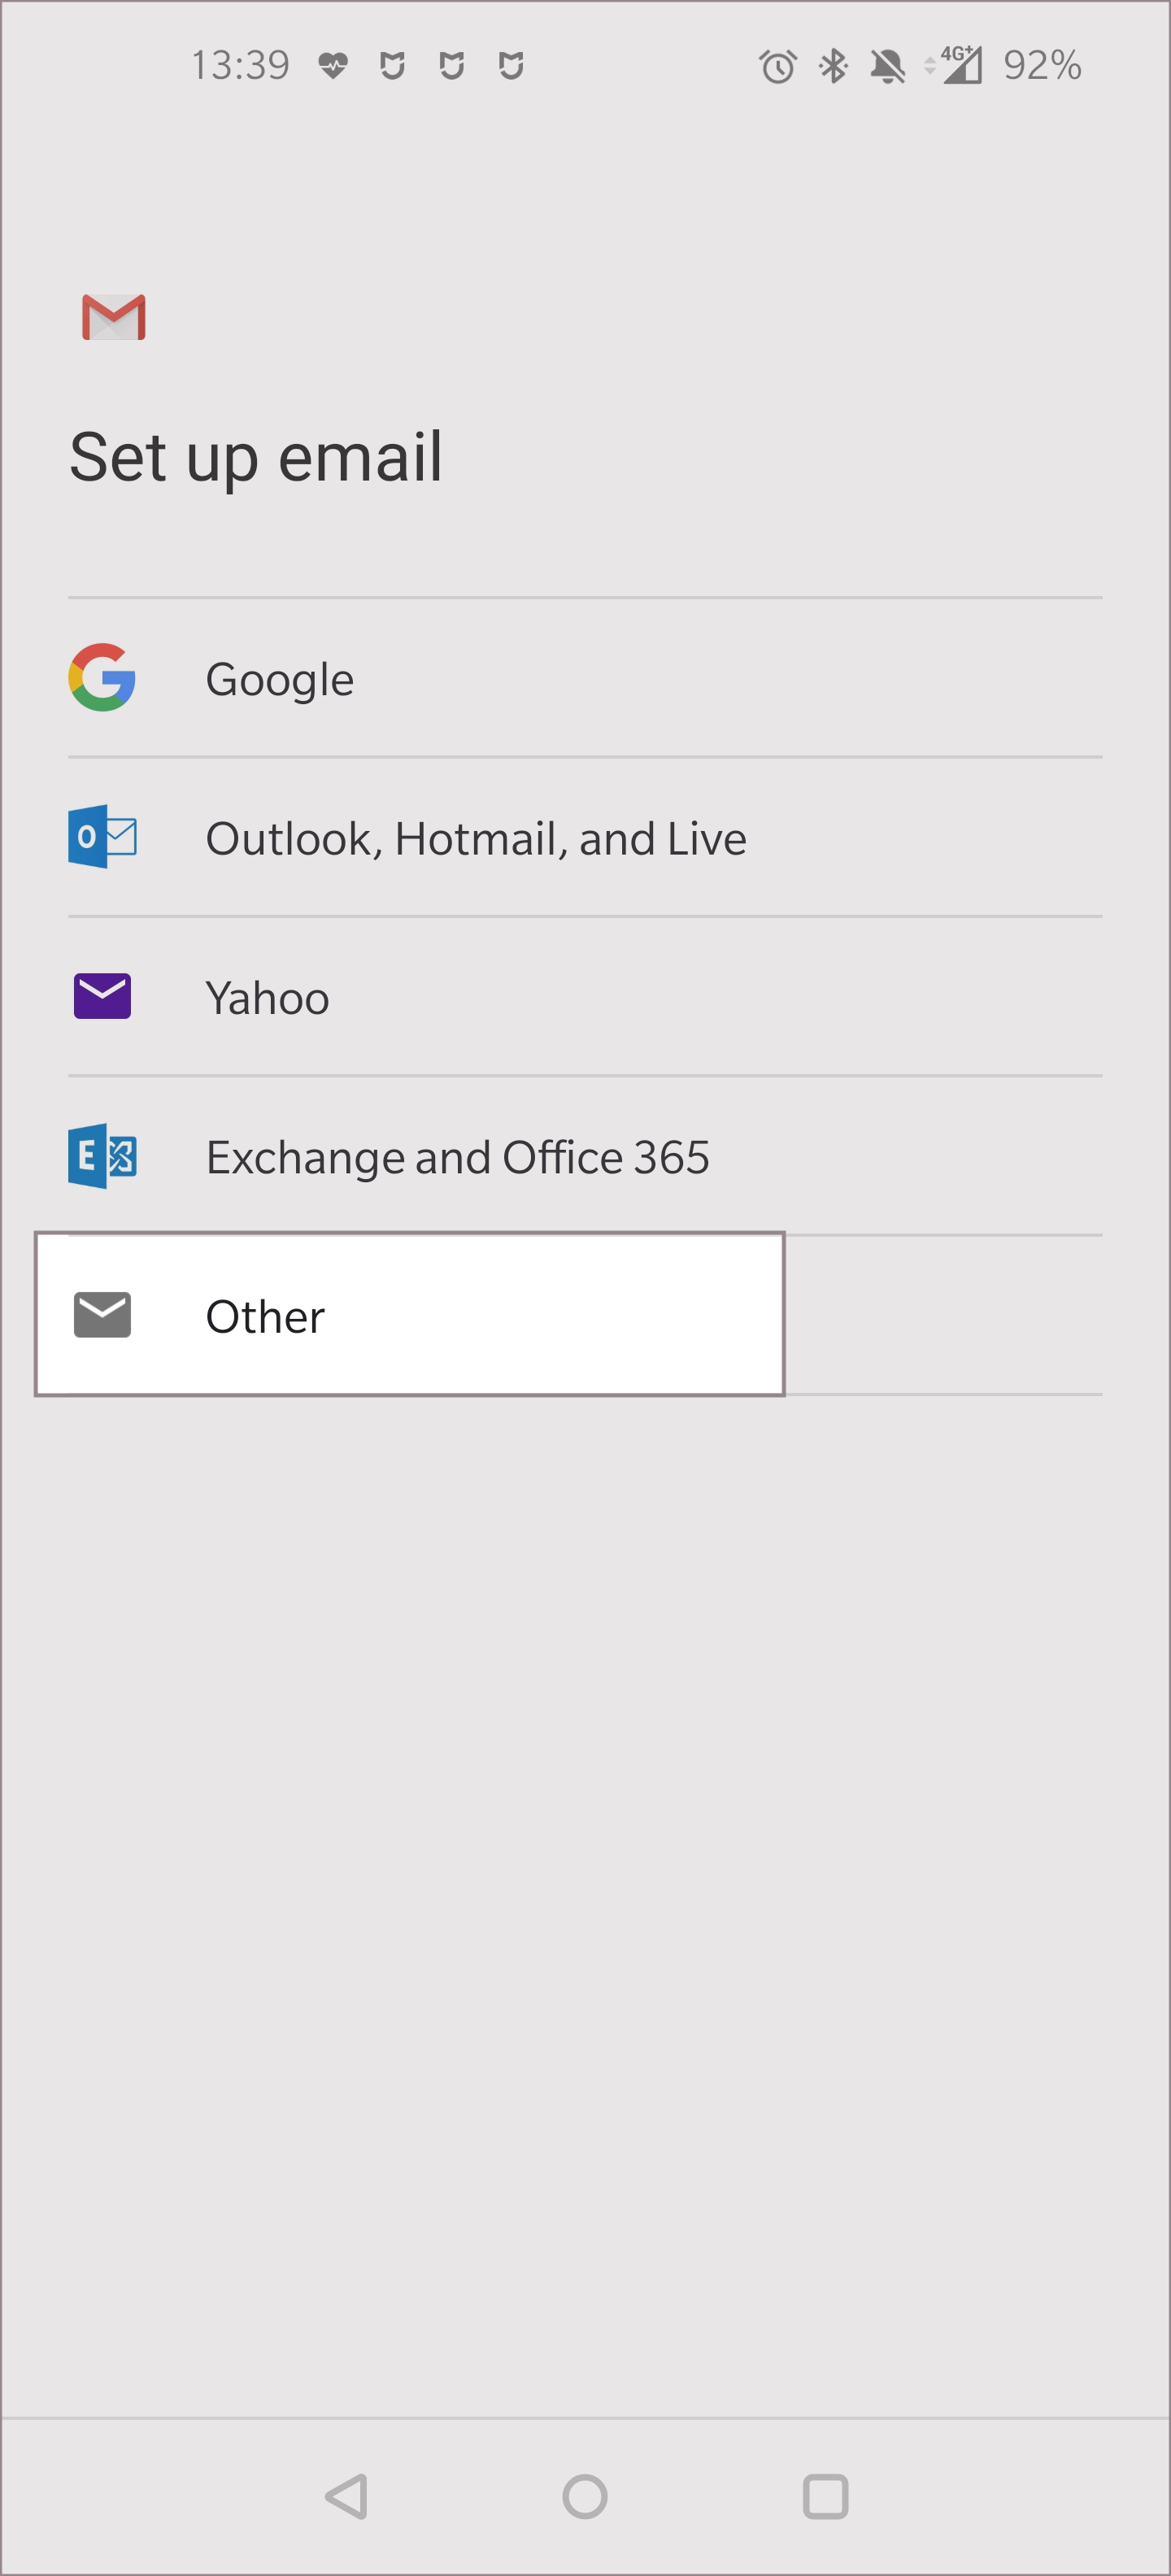This screenshot has width=1171, height=2576.
Task: Tap the heart rate status icon
Action: coord(333,66)
